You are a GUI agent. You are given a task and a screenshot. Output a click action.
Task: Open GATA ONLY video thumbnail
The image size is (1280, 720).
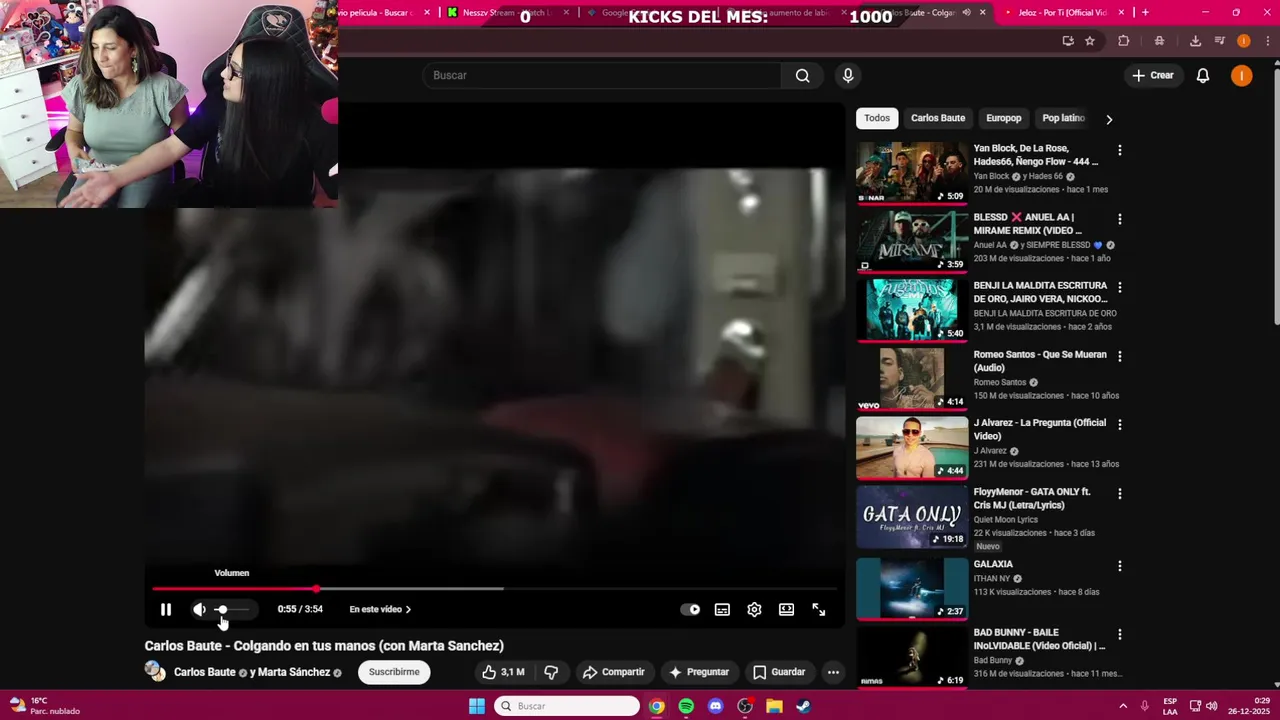pyautogui.click(x=912, y=516)
